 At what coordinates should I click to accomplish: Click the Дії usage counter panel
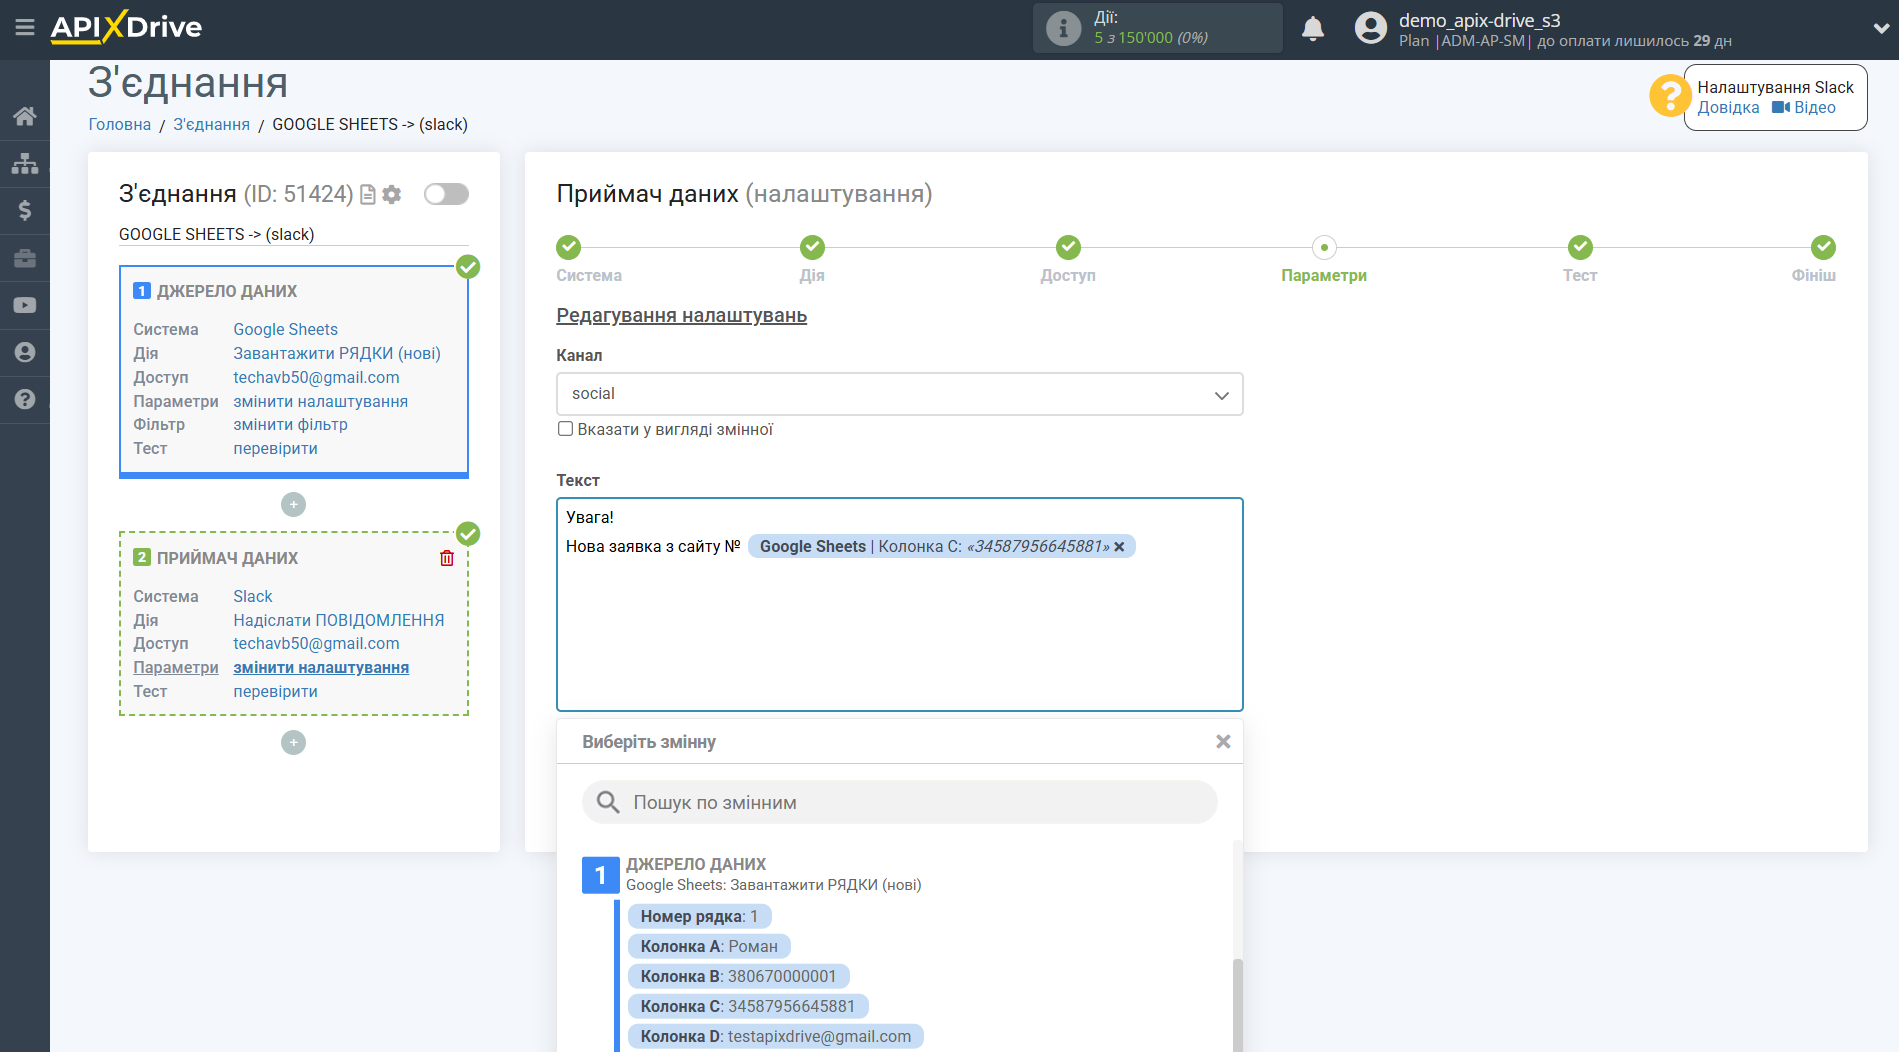pyautogui.click(x=1158, y=28)
